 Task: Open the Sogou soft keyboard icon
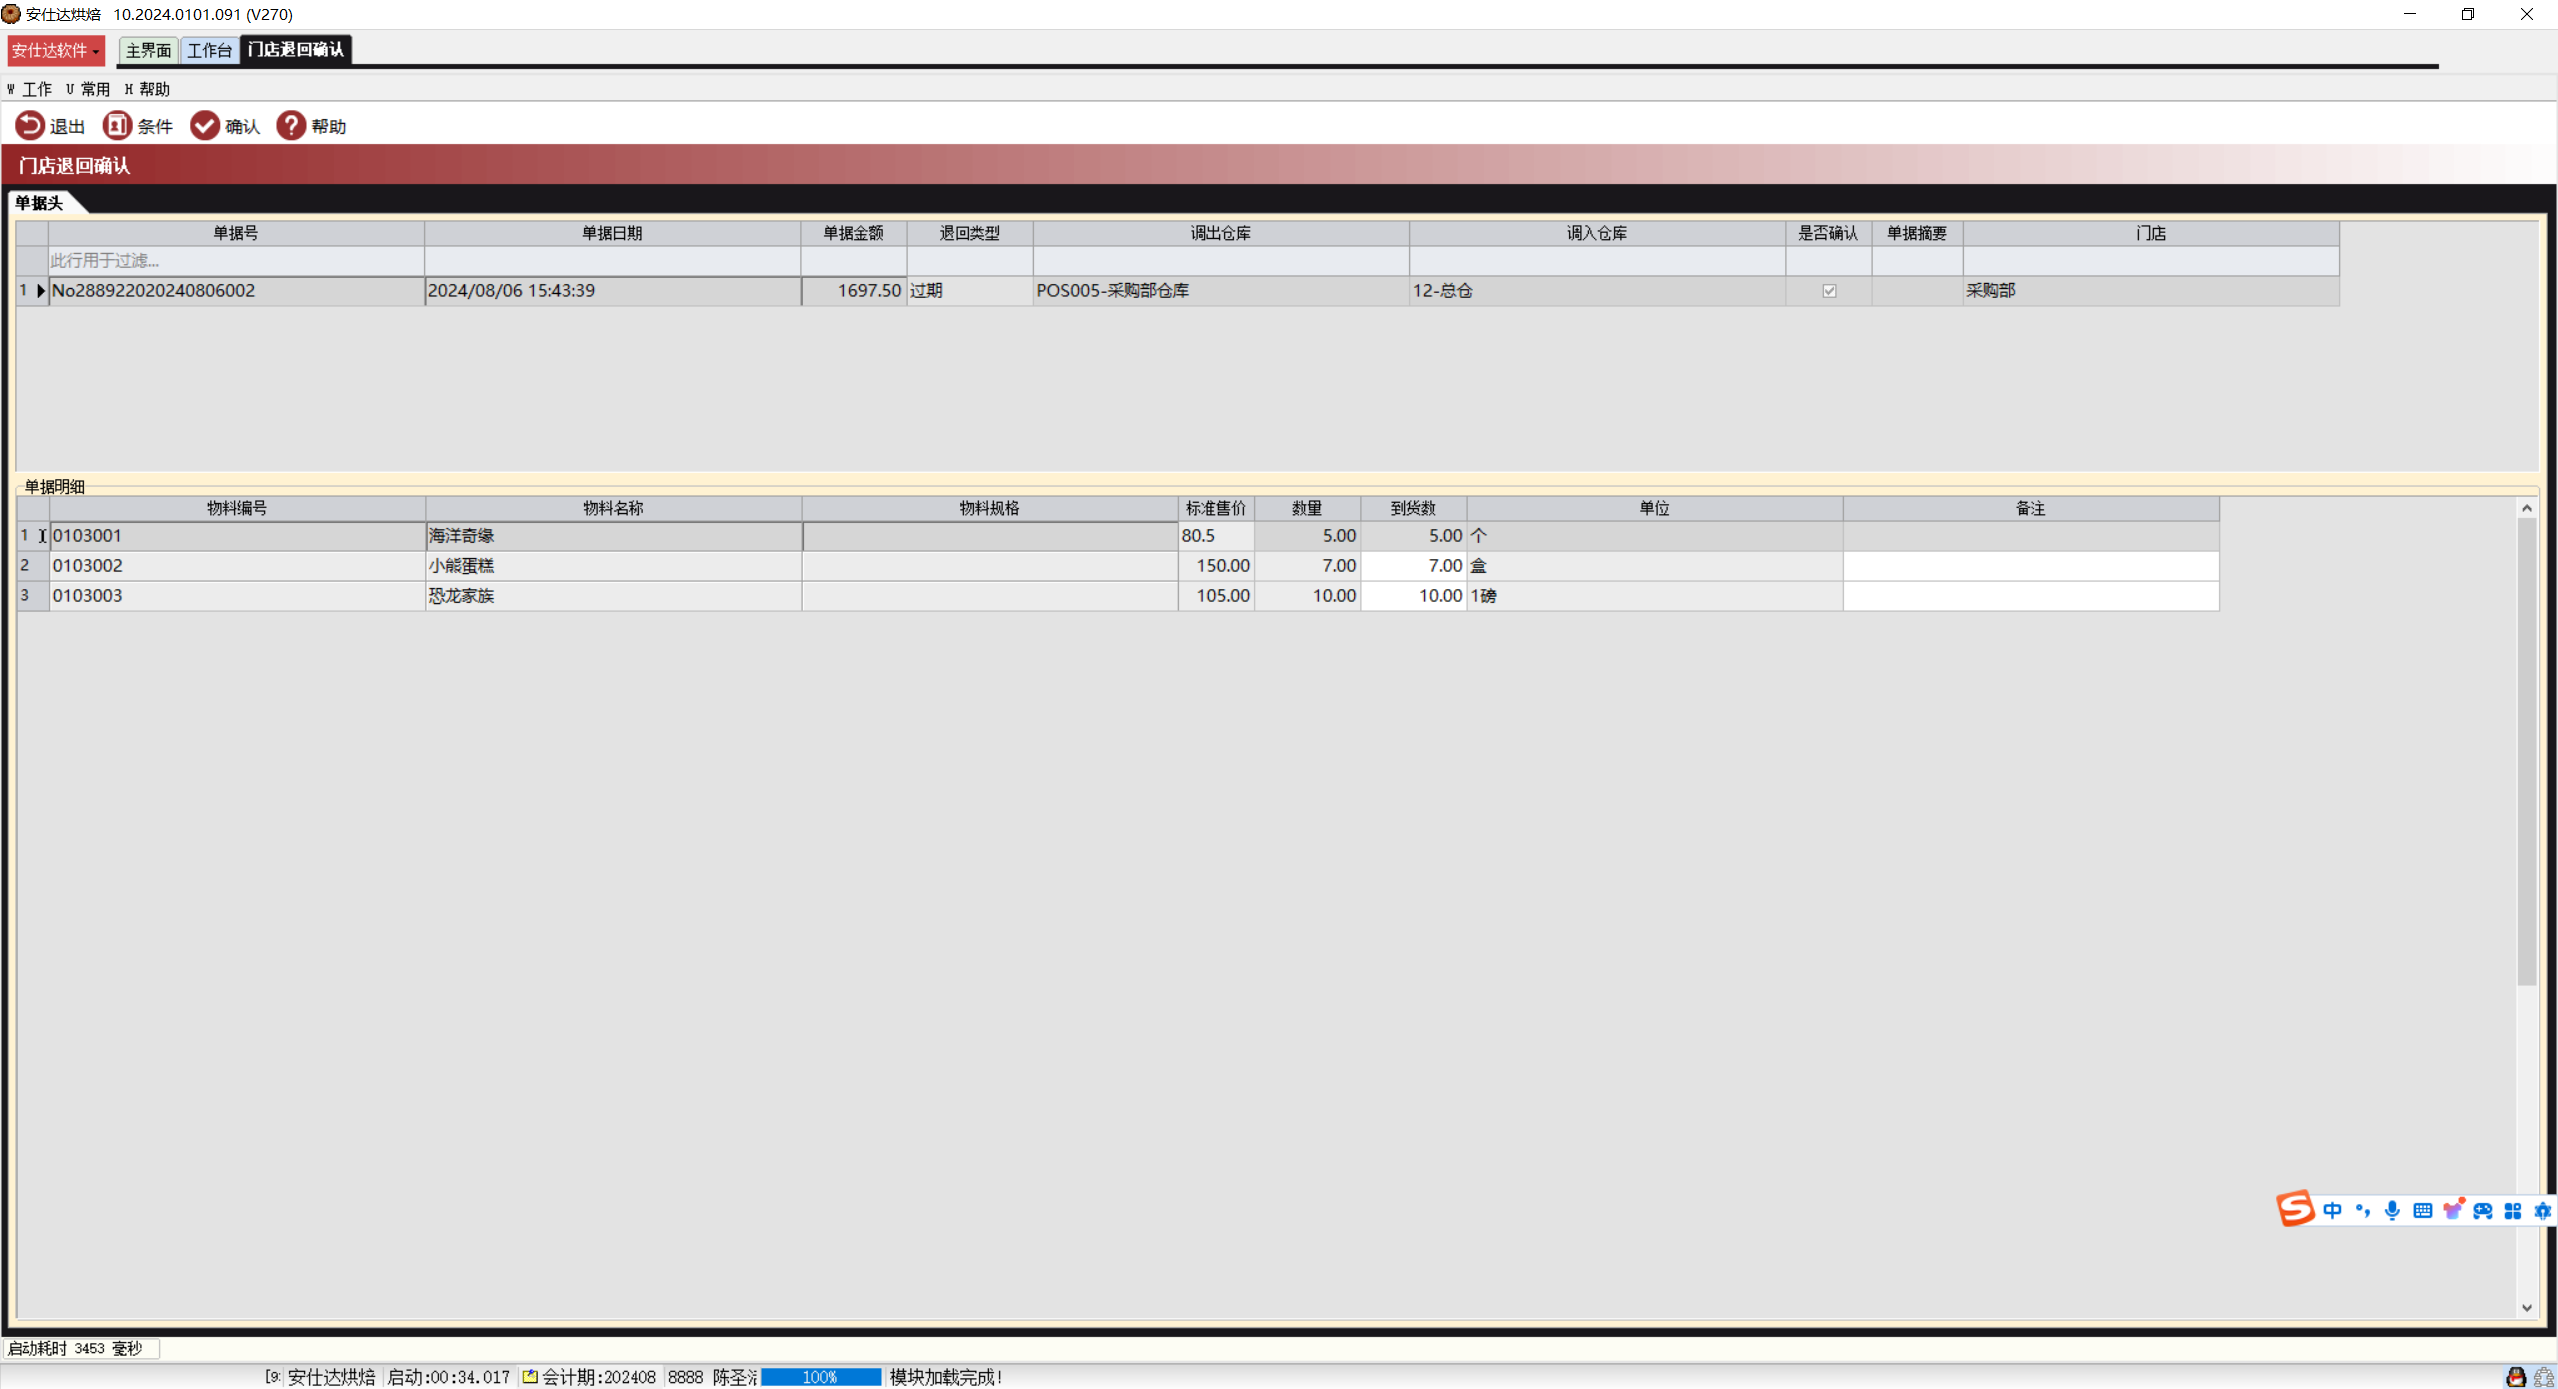tap(2422, 1211)
